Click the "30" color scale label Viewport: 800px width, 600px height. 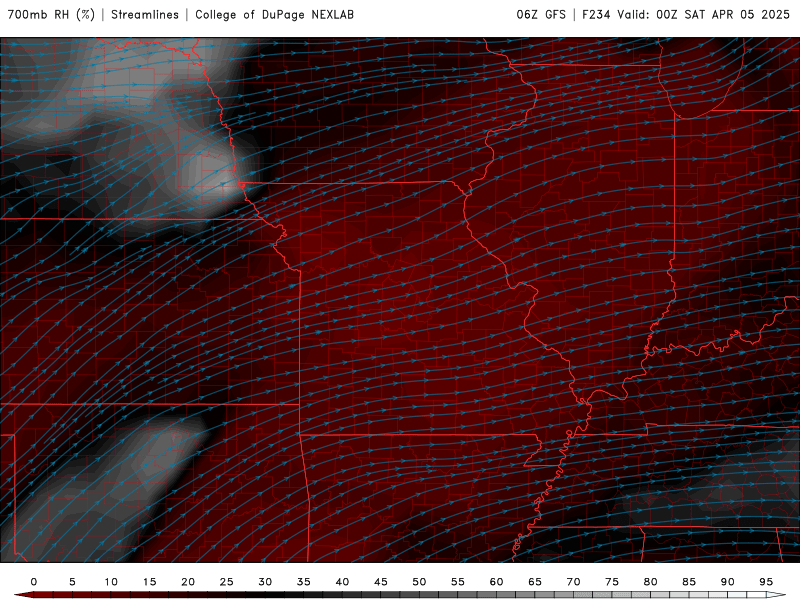pyautogui.click(x=265, y=582)
